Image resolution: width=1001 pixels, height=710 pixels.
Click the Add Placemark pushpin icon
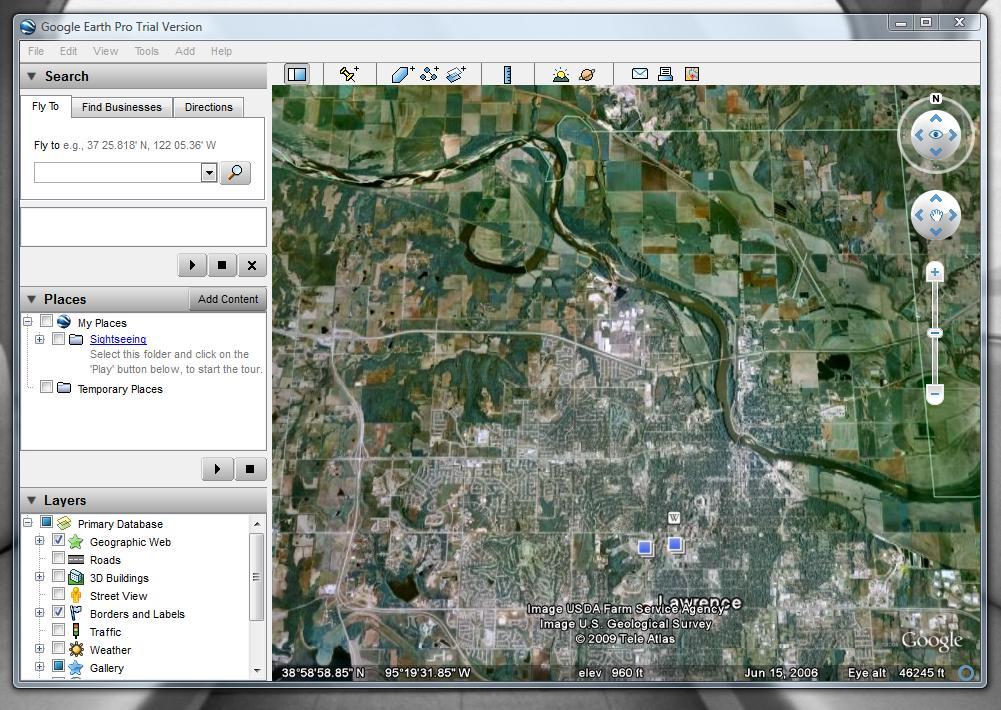(x=349, y=74)
